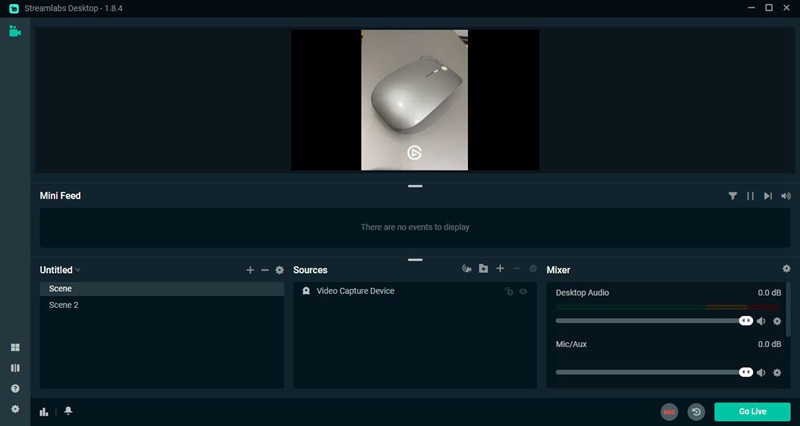Viewport: 800px width, 426px height.
Task: Click the Streamlabs Desktop title bar logo
Action: pos(14,8)
